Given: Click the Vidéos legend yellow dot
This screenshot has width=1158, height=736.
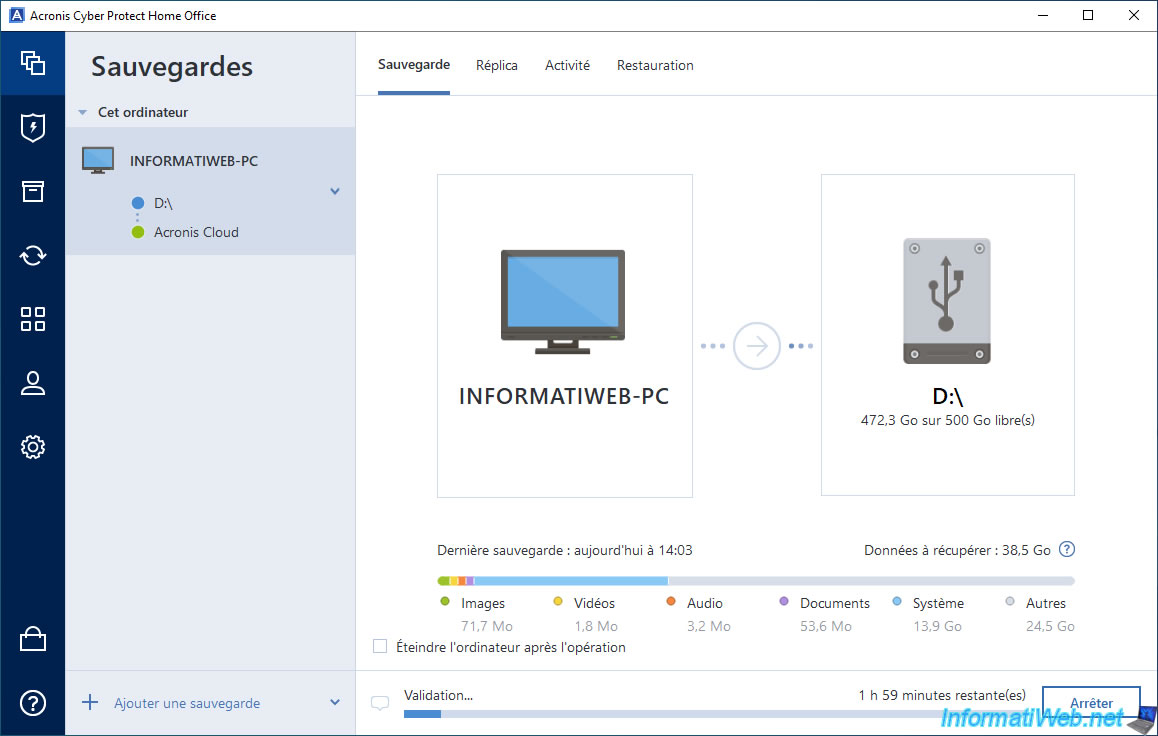Looking at the screenshot, I should (558, 601).
